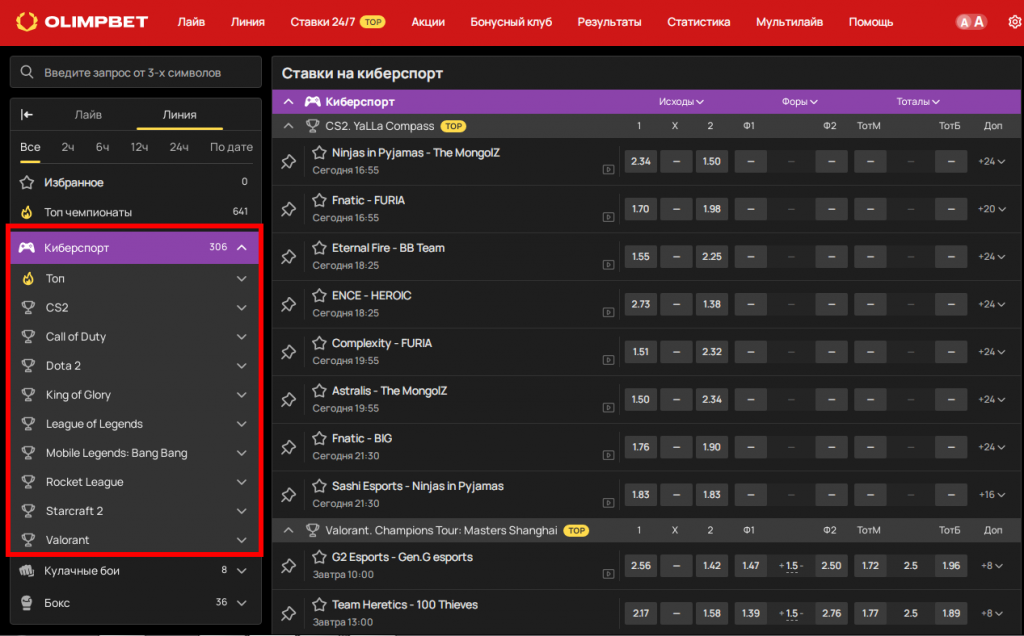1024x636 pixels.
Task: Open the settings gear icon
Action: 1015,22
